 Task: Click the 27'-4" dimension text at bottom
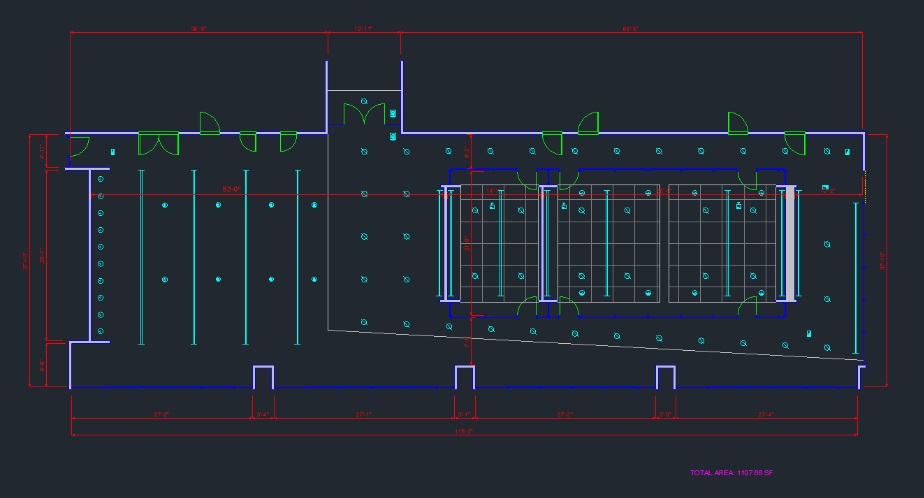coord(765,415)
